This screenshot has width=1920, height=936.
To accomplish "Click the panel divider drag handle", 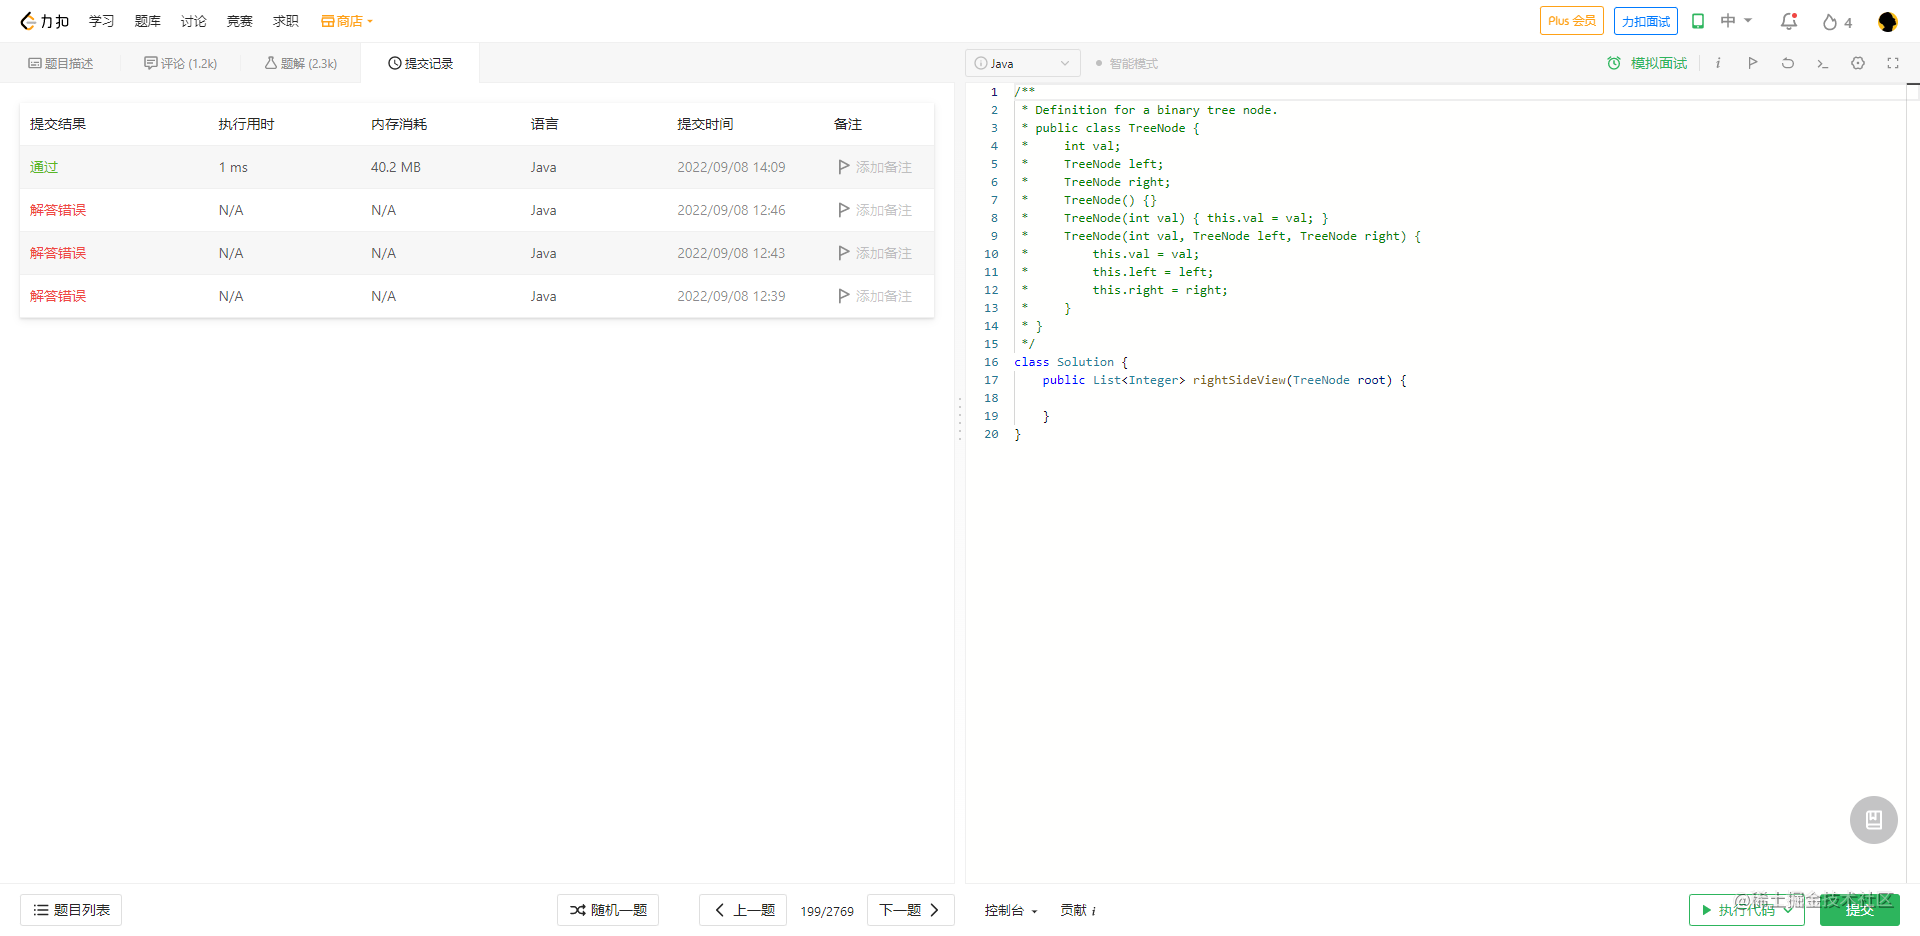I will tap(960, 418).
